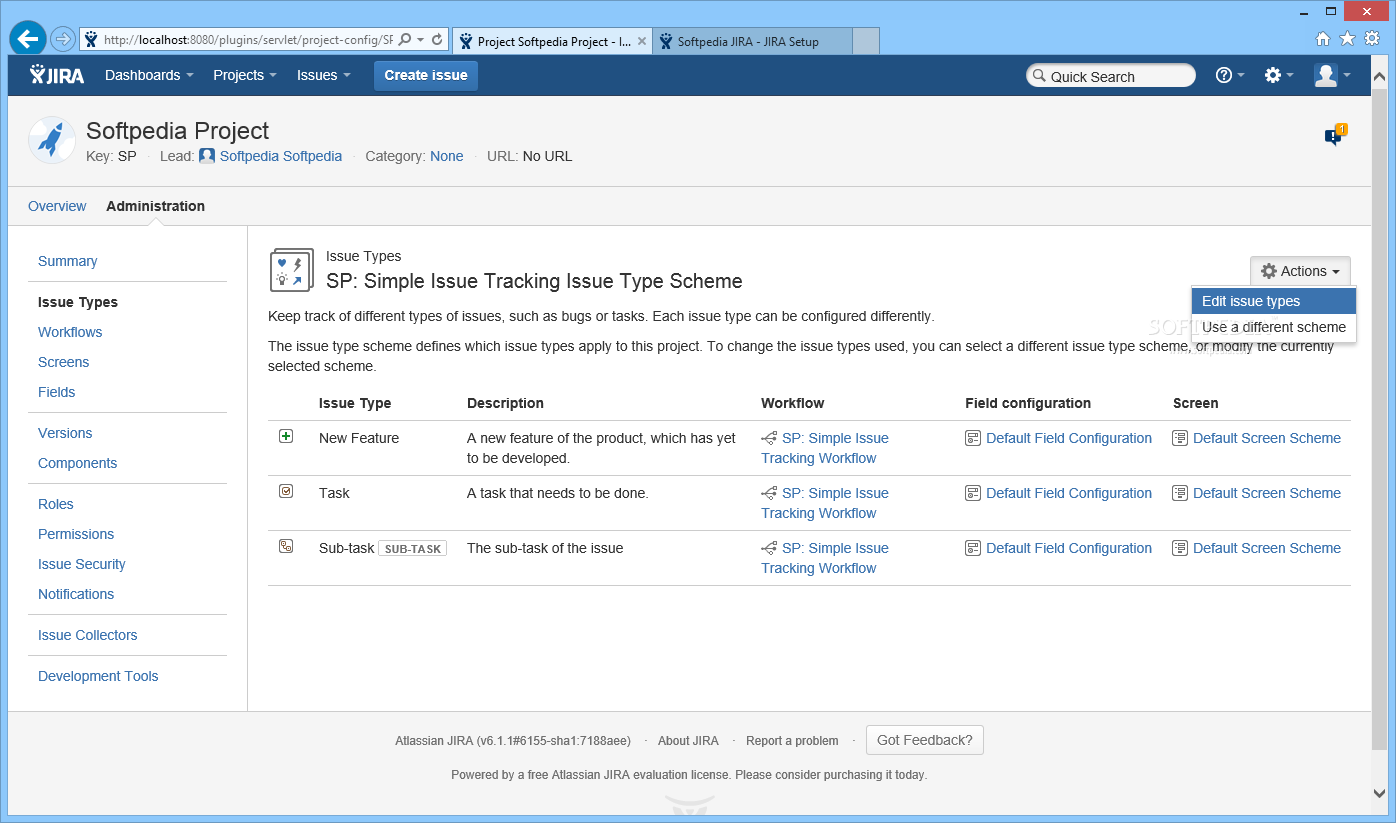Open the blank new tab button
The height and width of the screenshot is (823, 1396).
866,41
